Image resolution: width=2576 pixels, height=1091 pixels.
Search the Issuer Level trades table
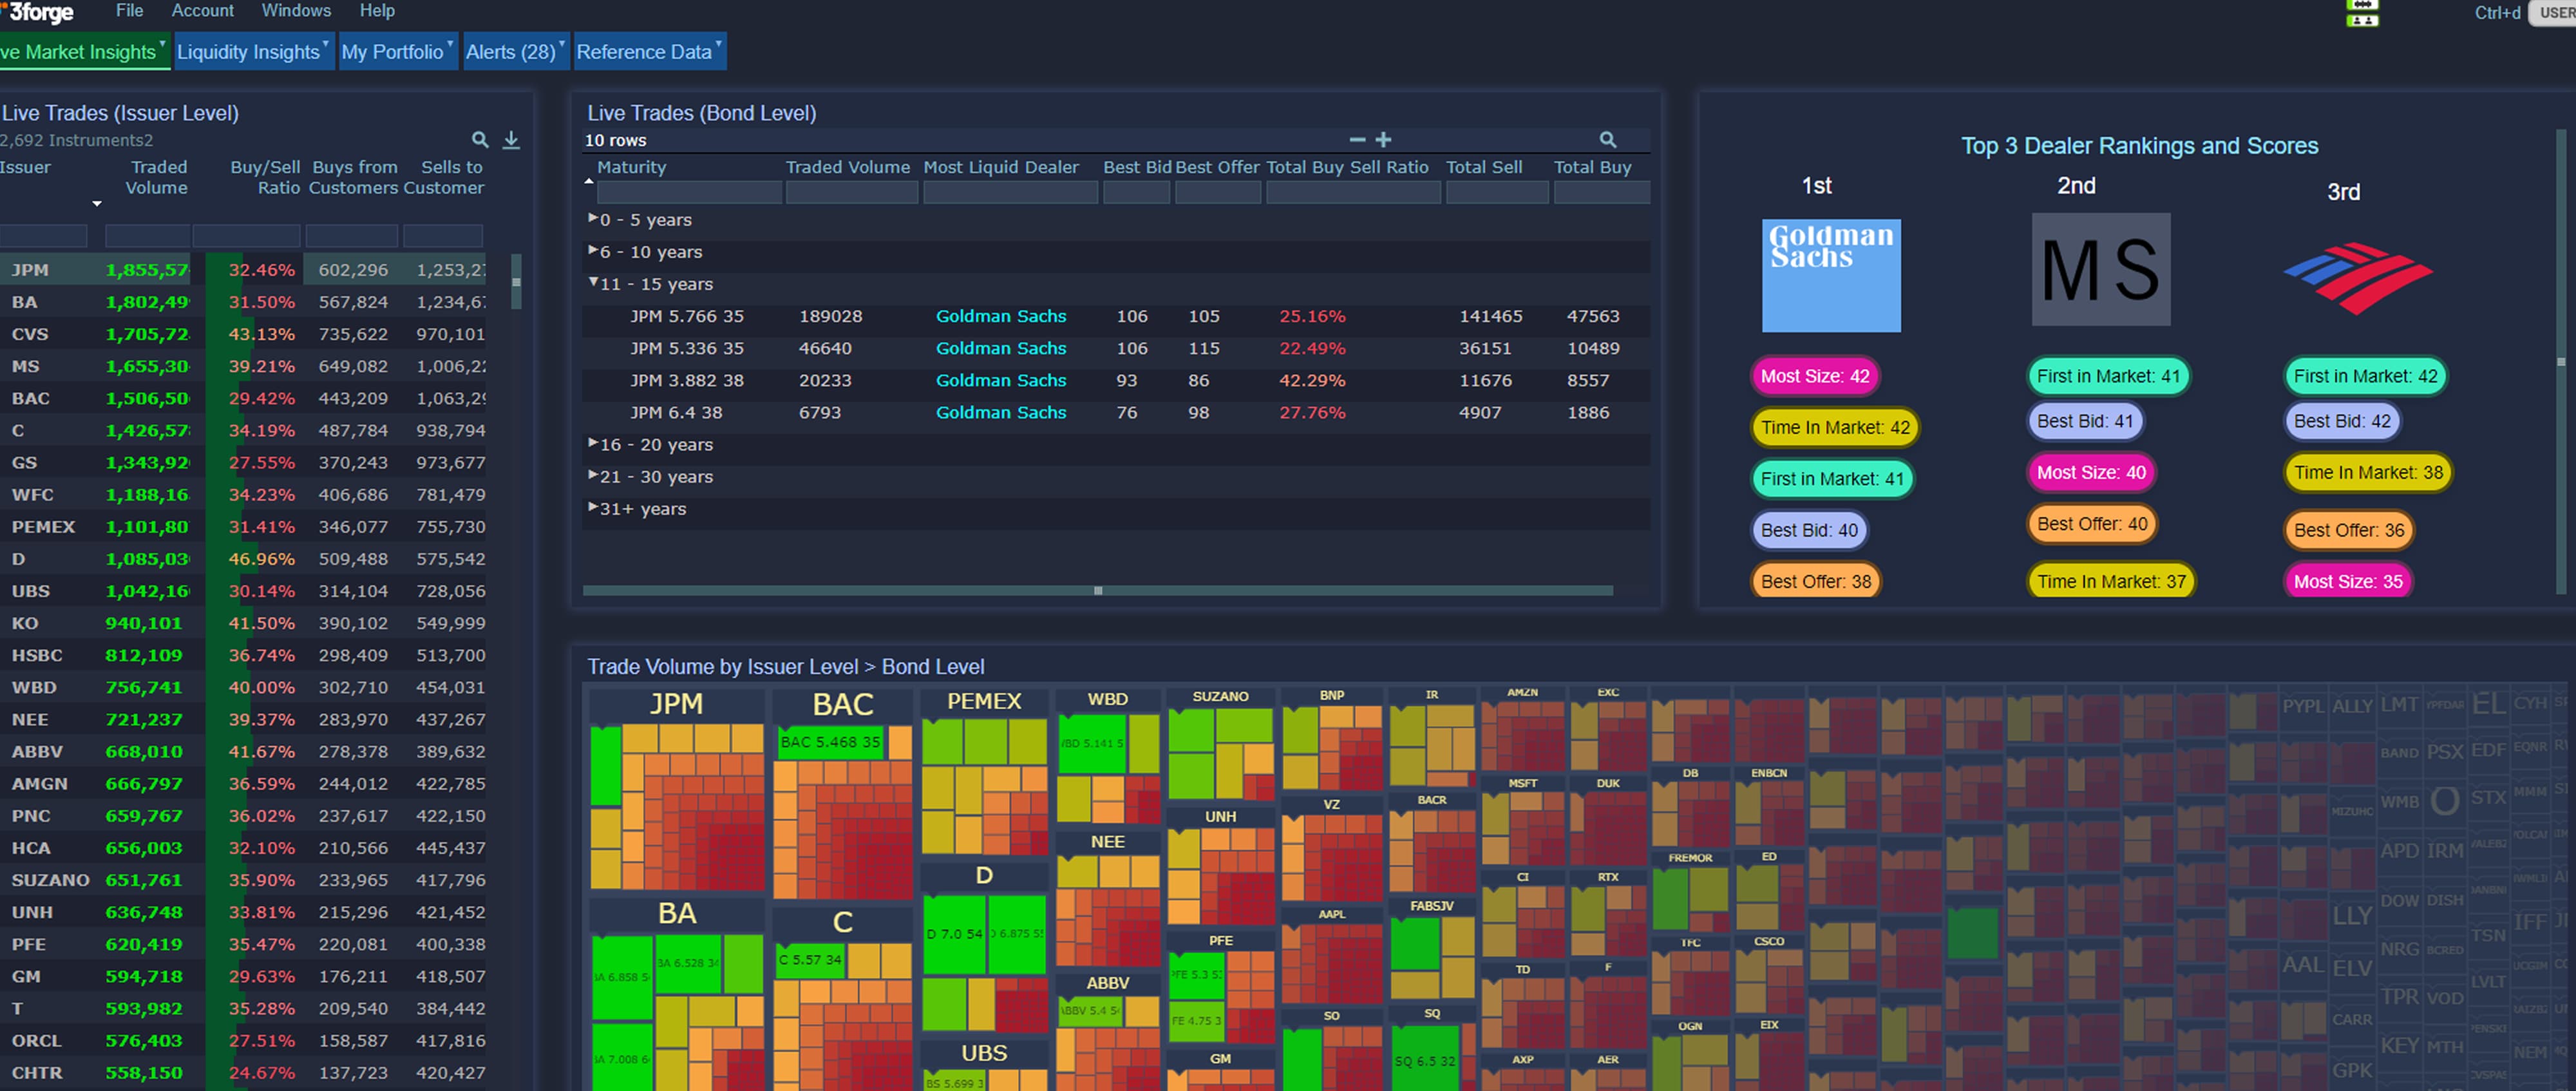coord(480,140)
